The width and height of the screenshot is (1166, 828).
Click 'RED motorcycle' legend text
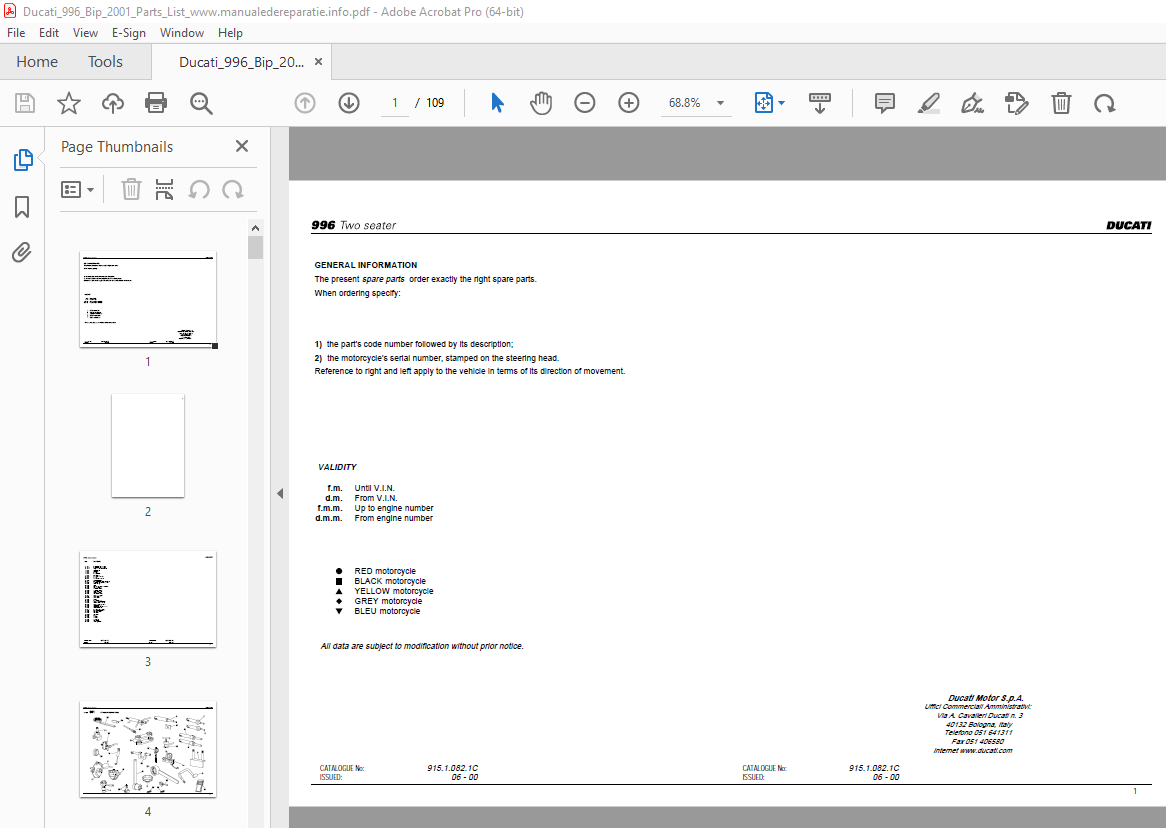[x=384, y=571]
